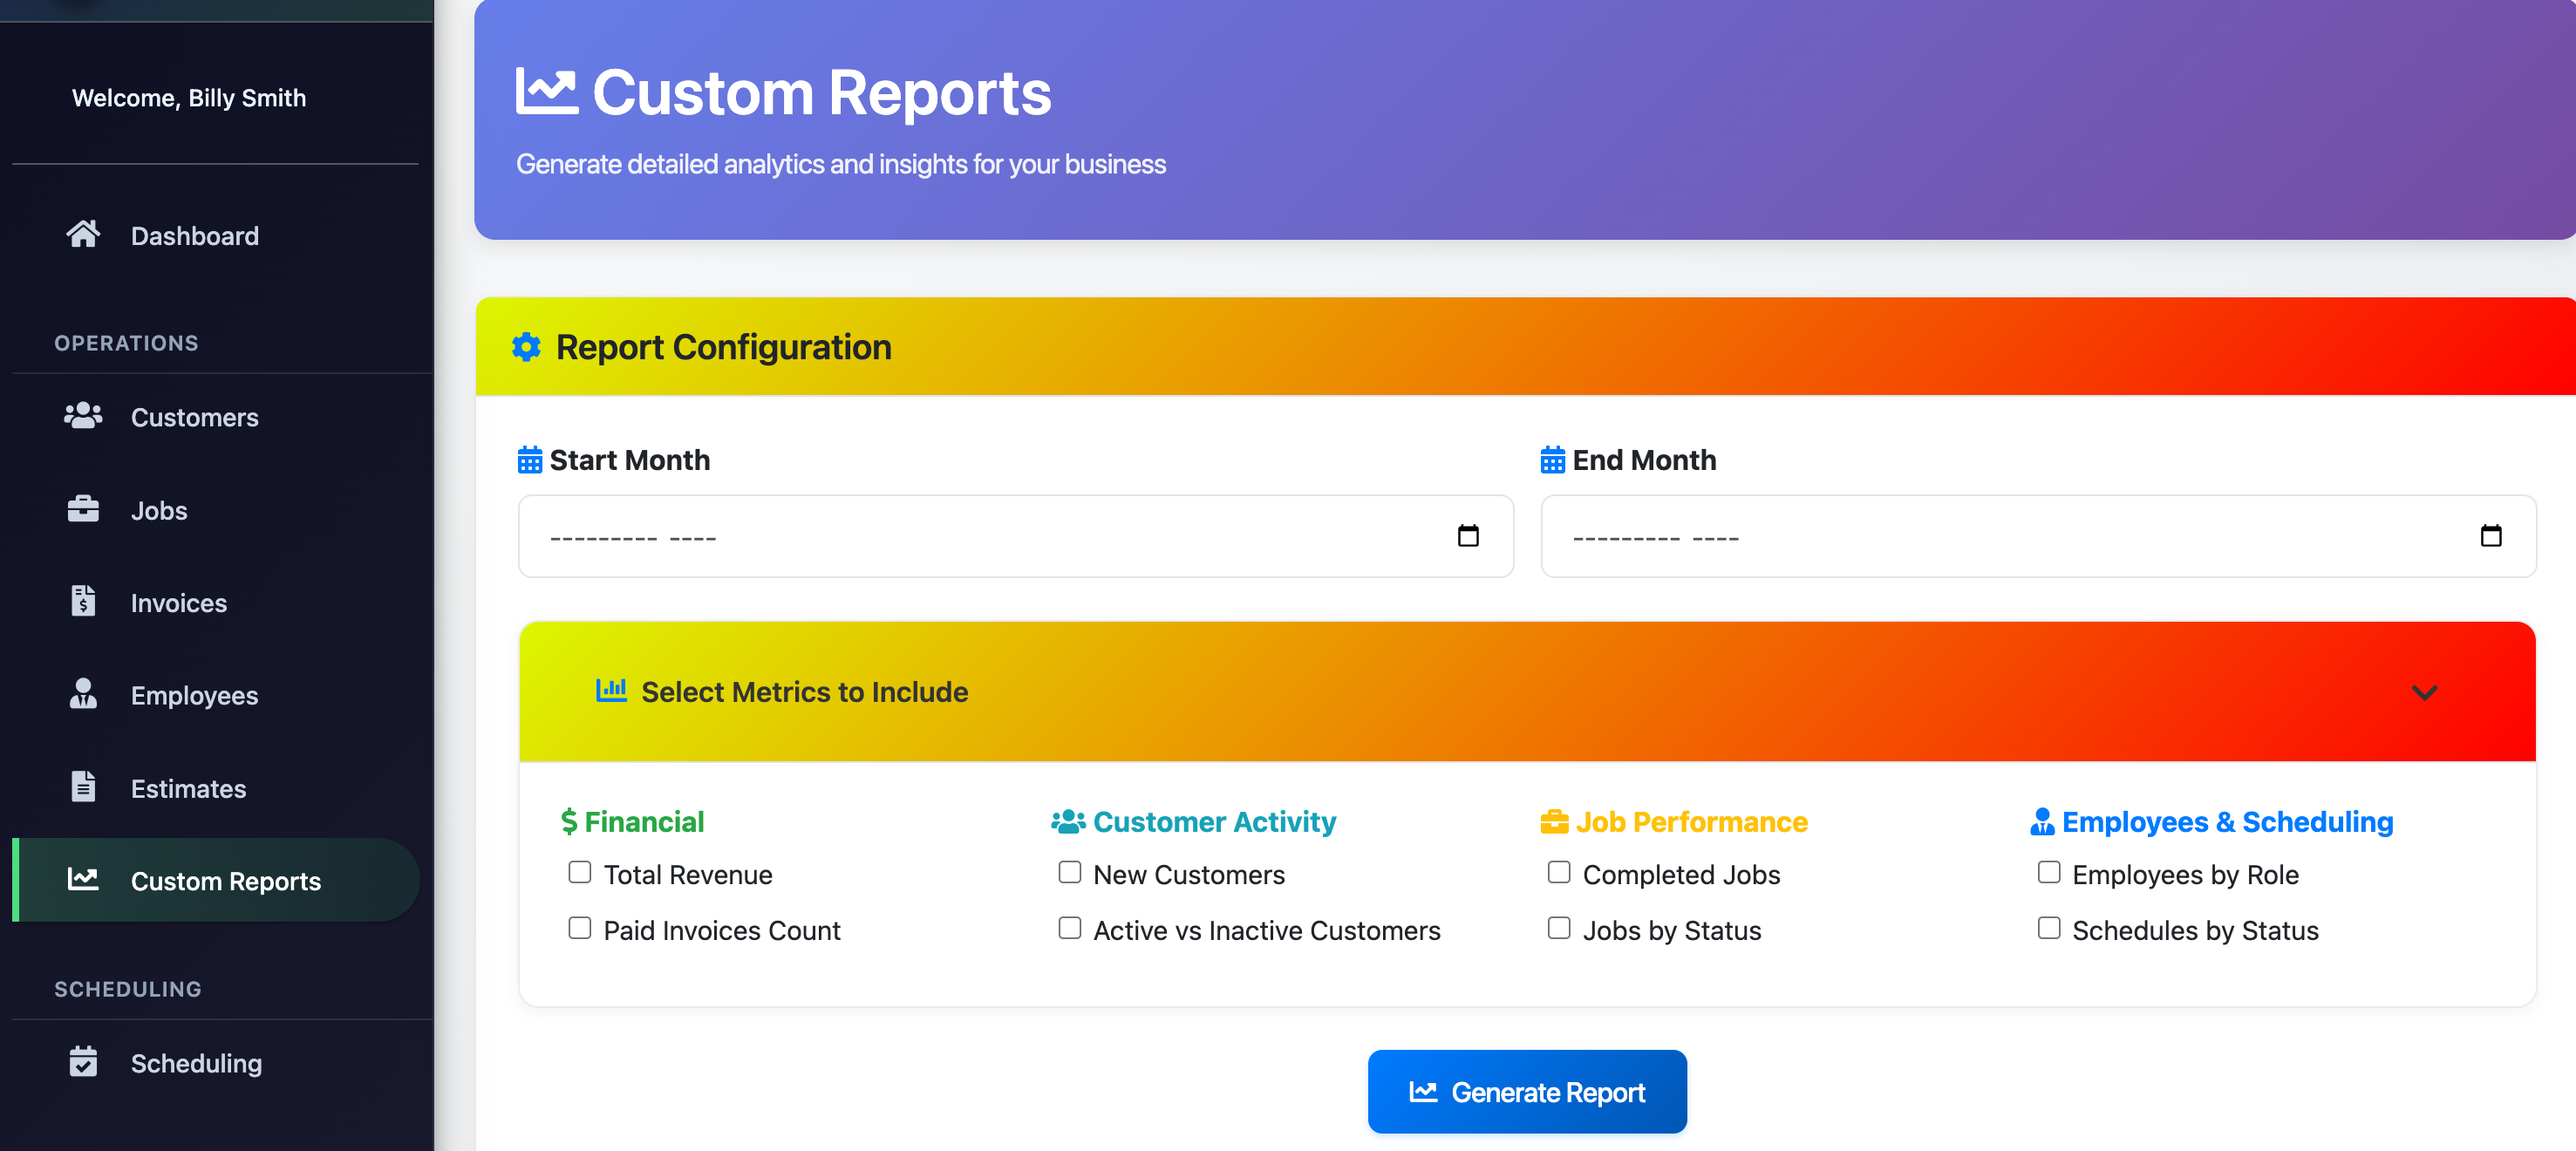The image size is (2576, 1151).
Task: Switch to the Custom Reports sidebar item
Action: point(226,880)
